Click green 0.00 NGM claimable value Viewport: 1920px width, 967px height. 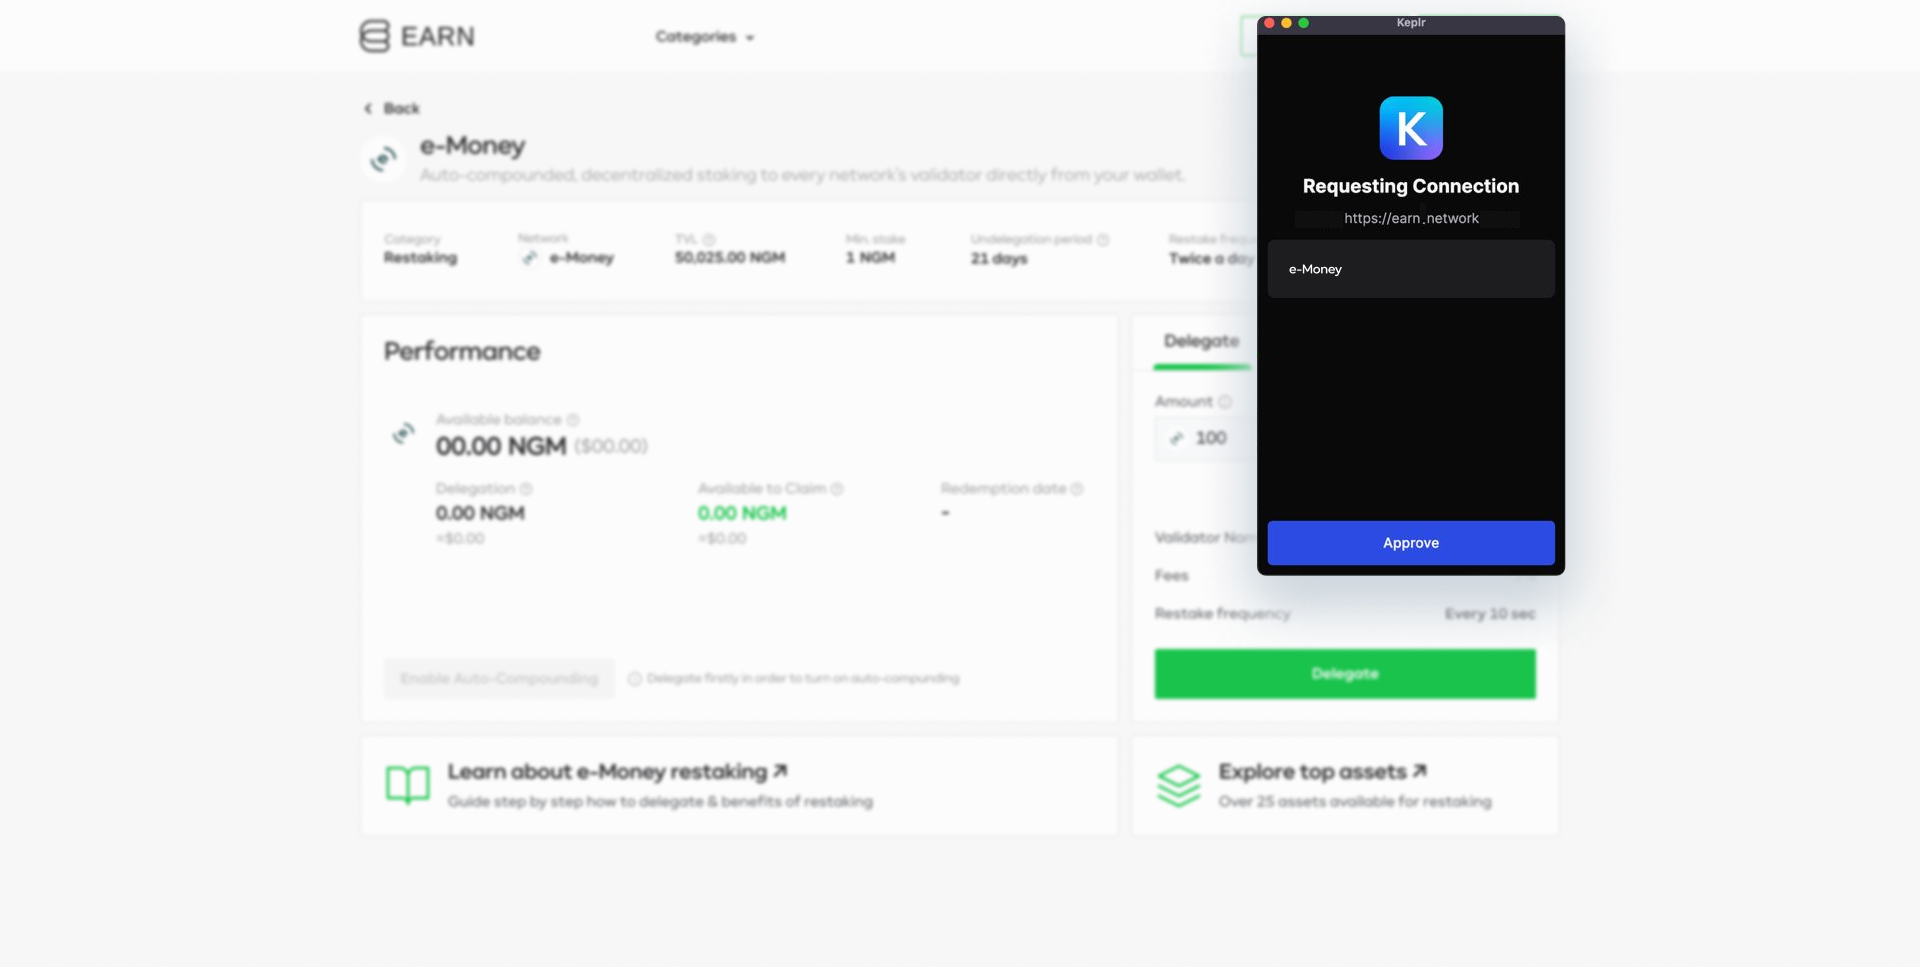pyautogui.click(x=742, y=513)
